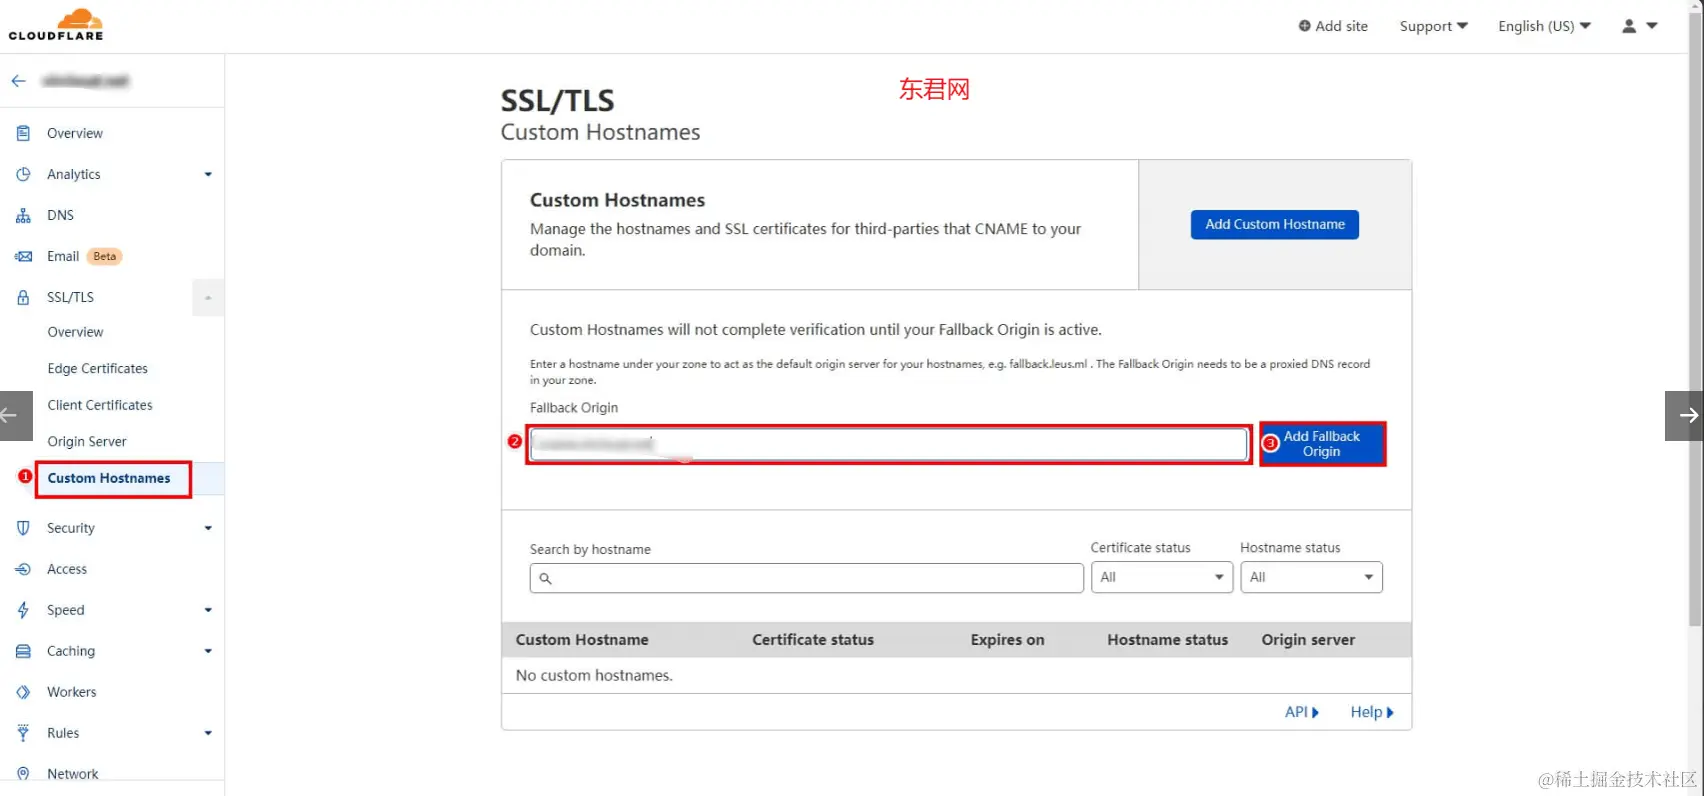
Task: Go to previous image with left arrow
Action: click(16, 415)
